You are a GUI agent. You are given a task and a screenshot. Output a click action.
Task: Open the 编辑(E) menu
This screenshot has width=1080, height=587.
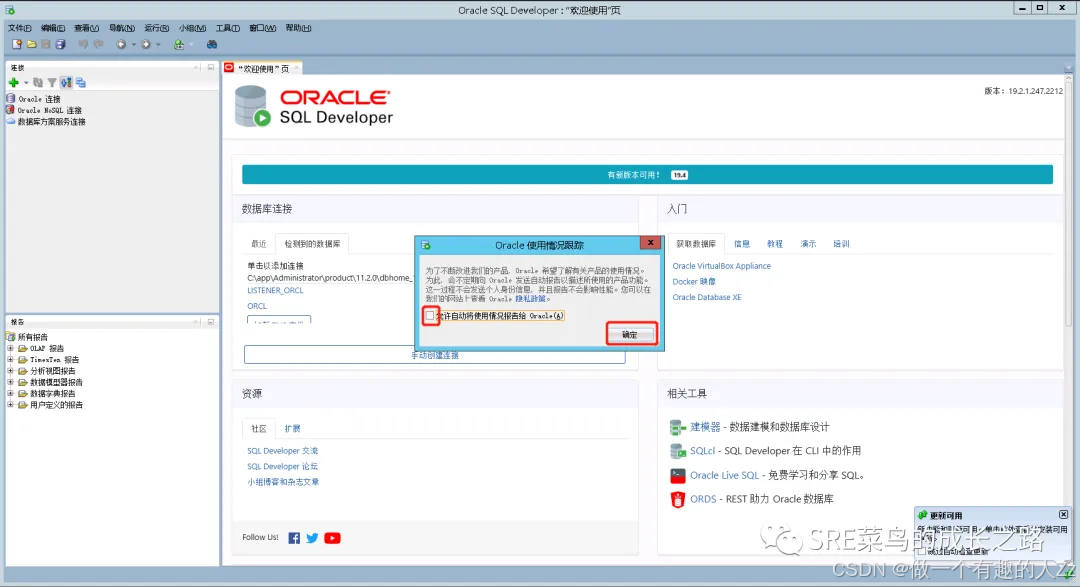pos(53,28)
